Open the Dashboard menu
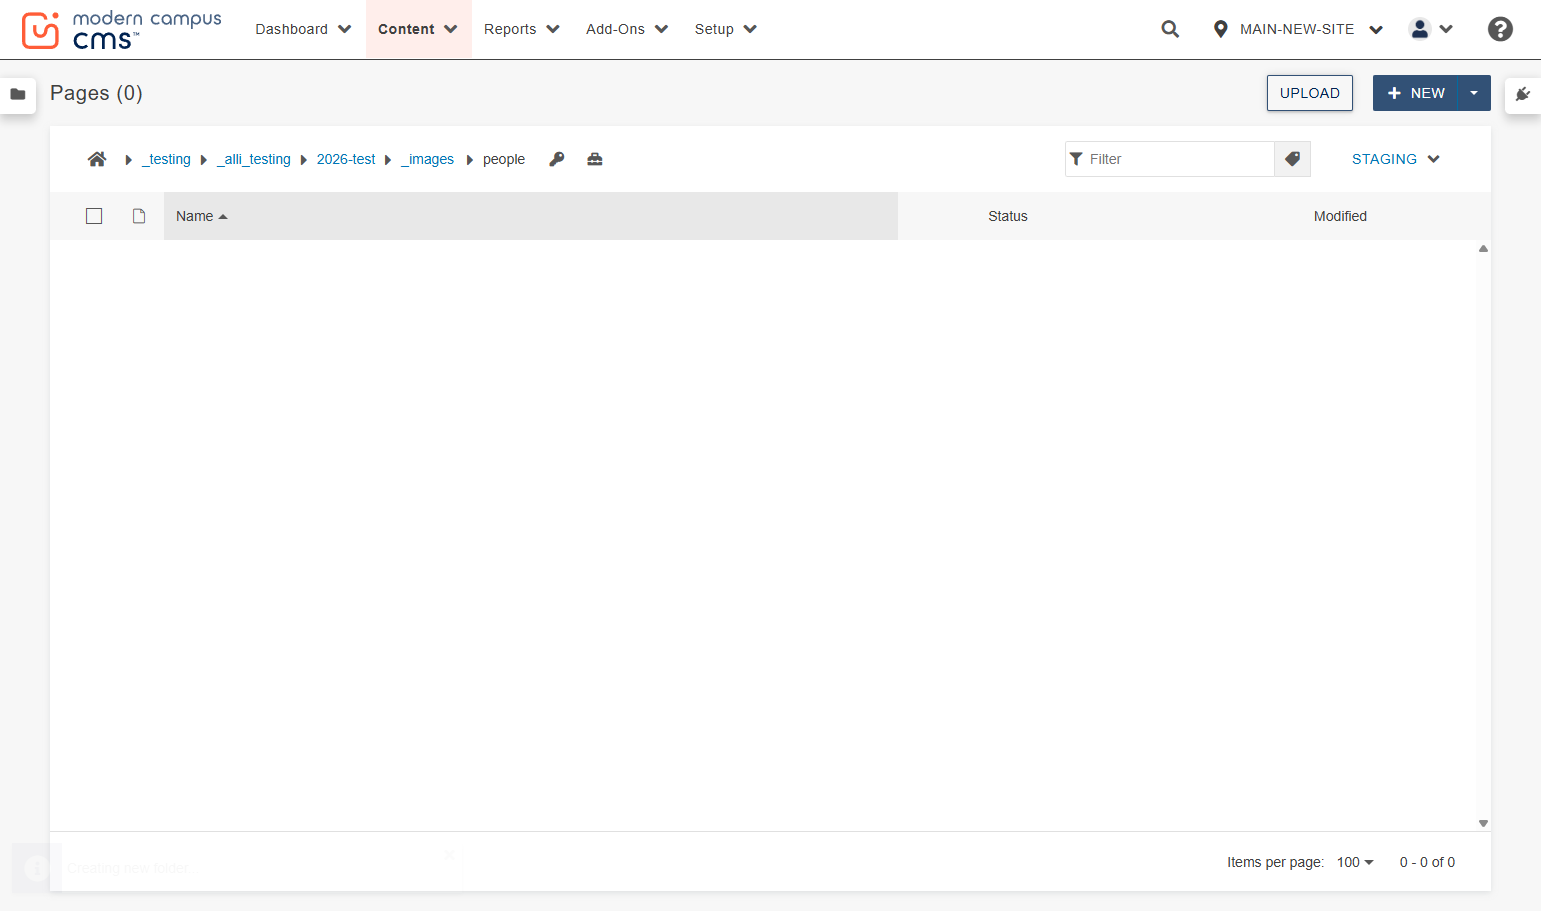The width and height of the screenshot is (1541, 911). tap(303, 29)
